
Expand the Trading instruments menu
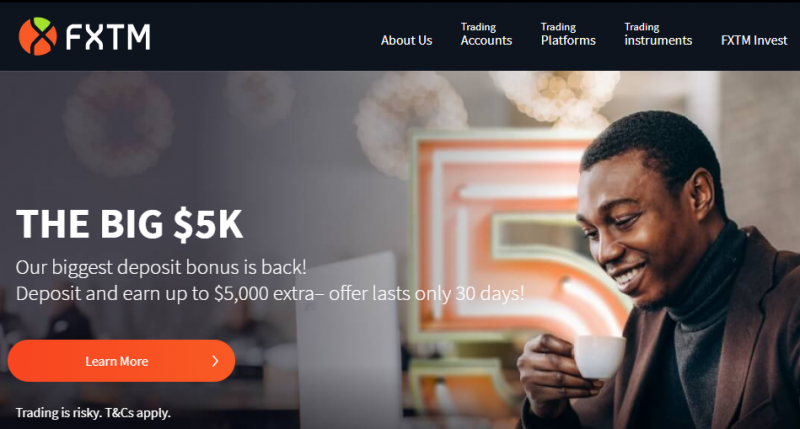[658, 34]
